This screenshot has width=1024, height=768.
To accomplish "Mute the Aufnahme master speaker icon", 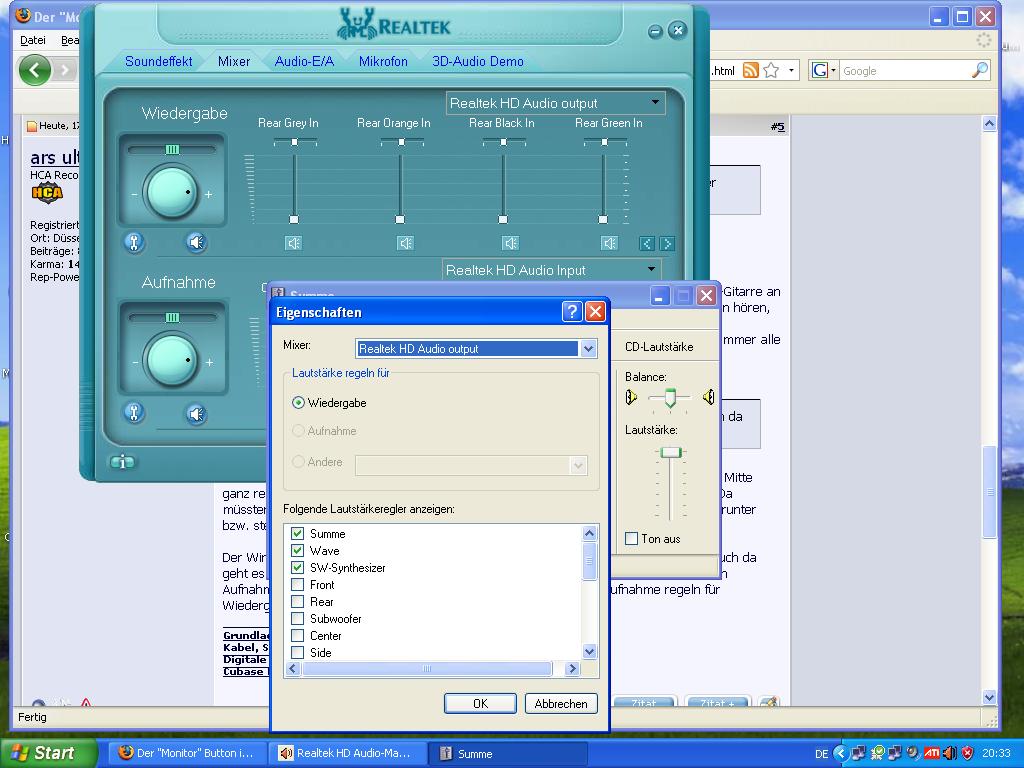I will (196, 413).
